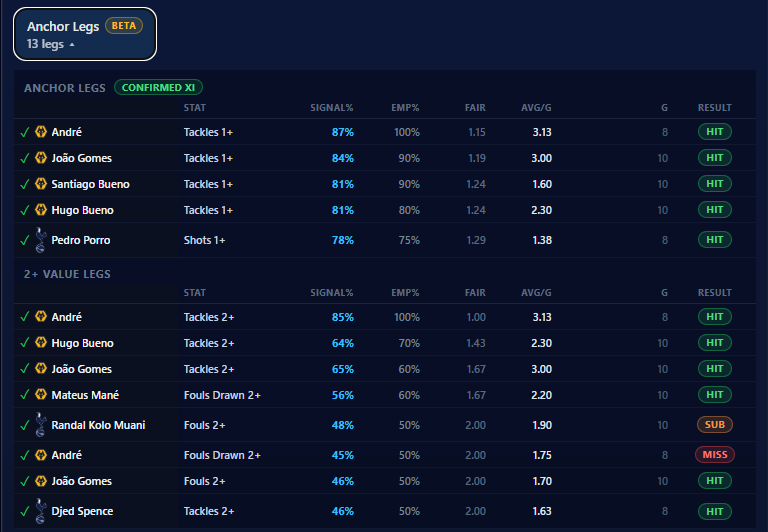Click the Tottenham crest beside Djed Spence
Image resolution: width=768 pixels, height=532 pixels.
(x=41, y=511)
